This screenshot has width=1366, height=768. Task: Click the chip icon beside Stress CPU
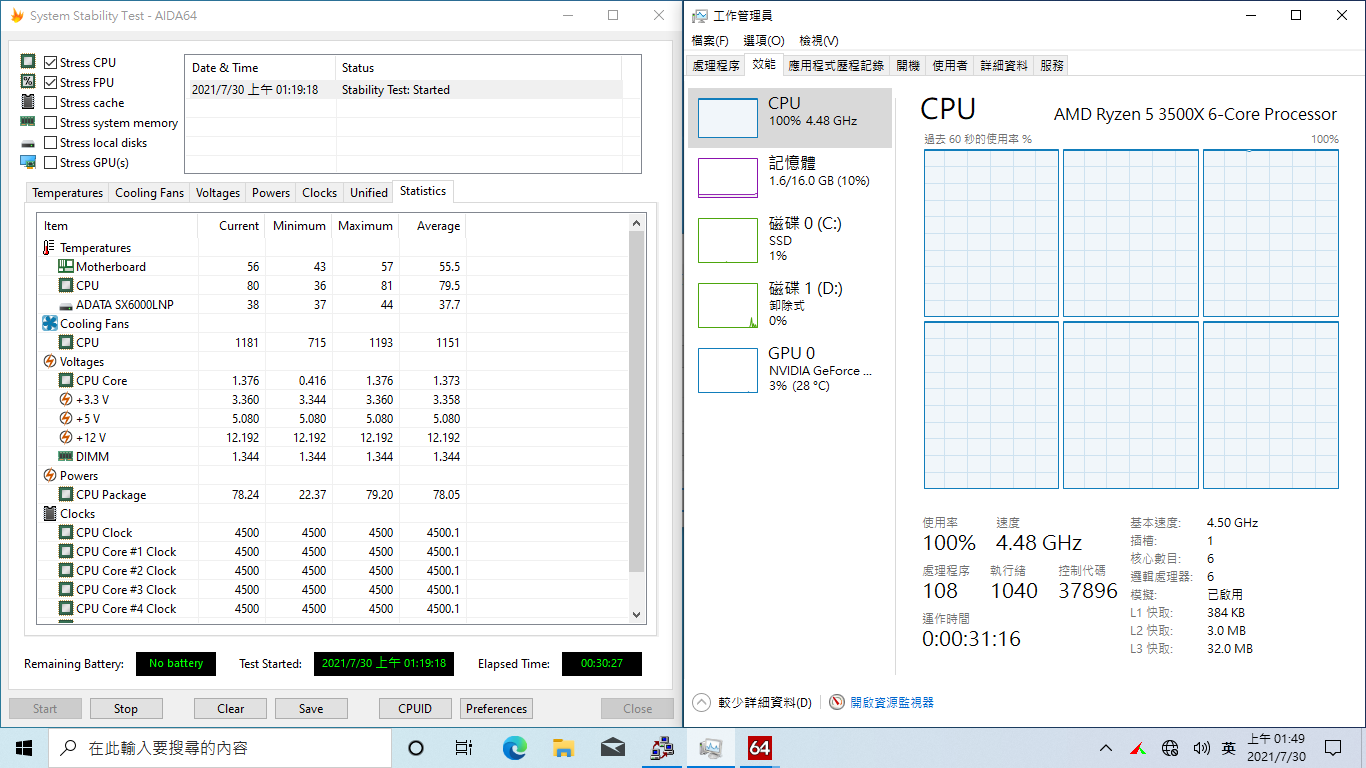28,62
